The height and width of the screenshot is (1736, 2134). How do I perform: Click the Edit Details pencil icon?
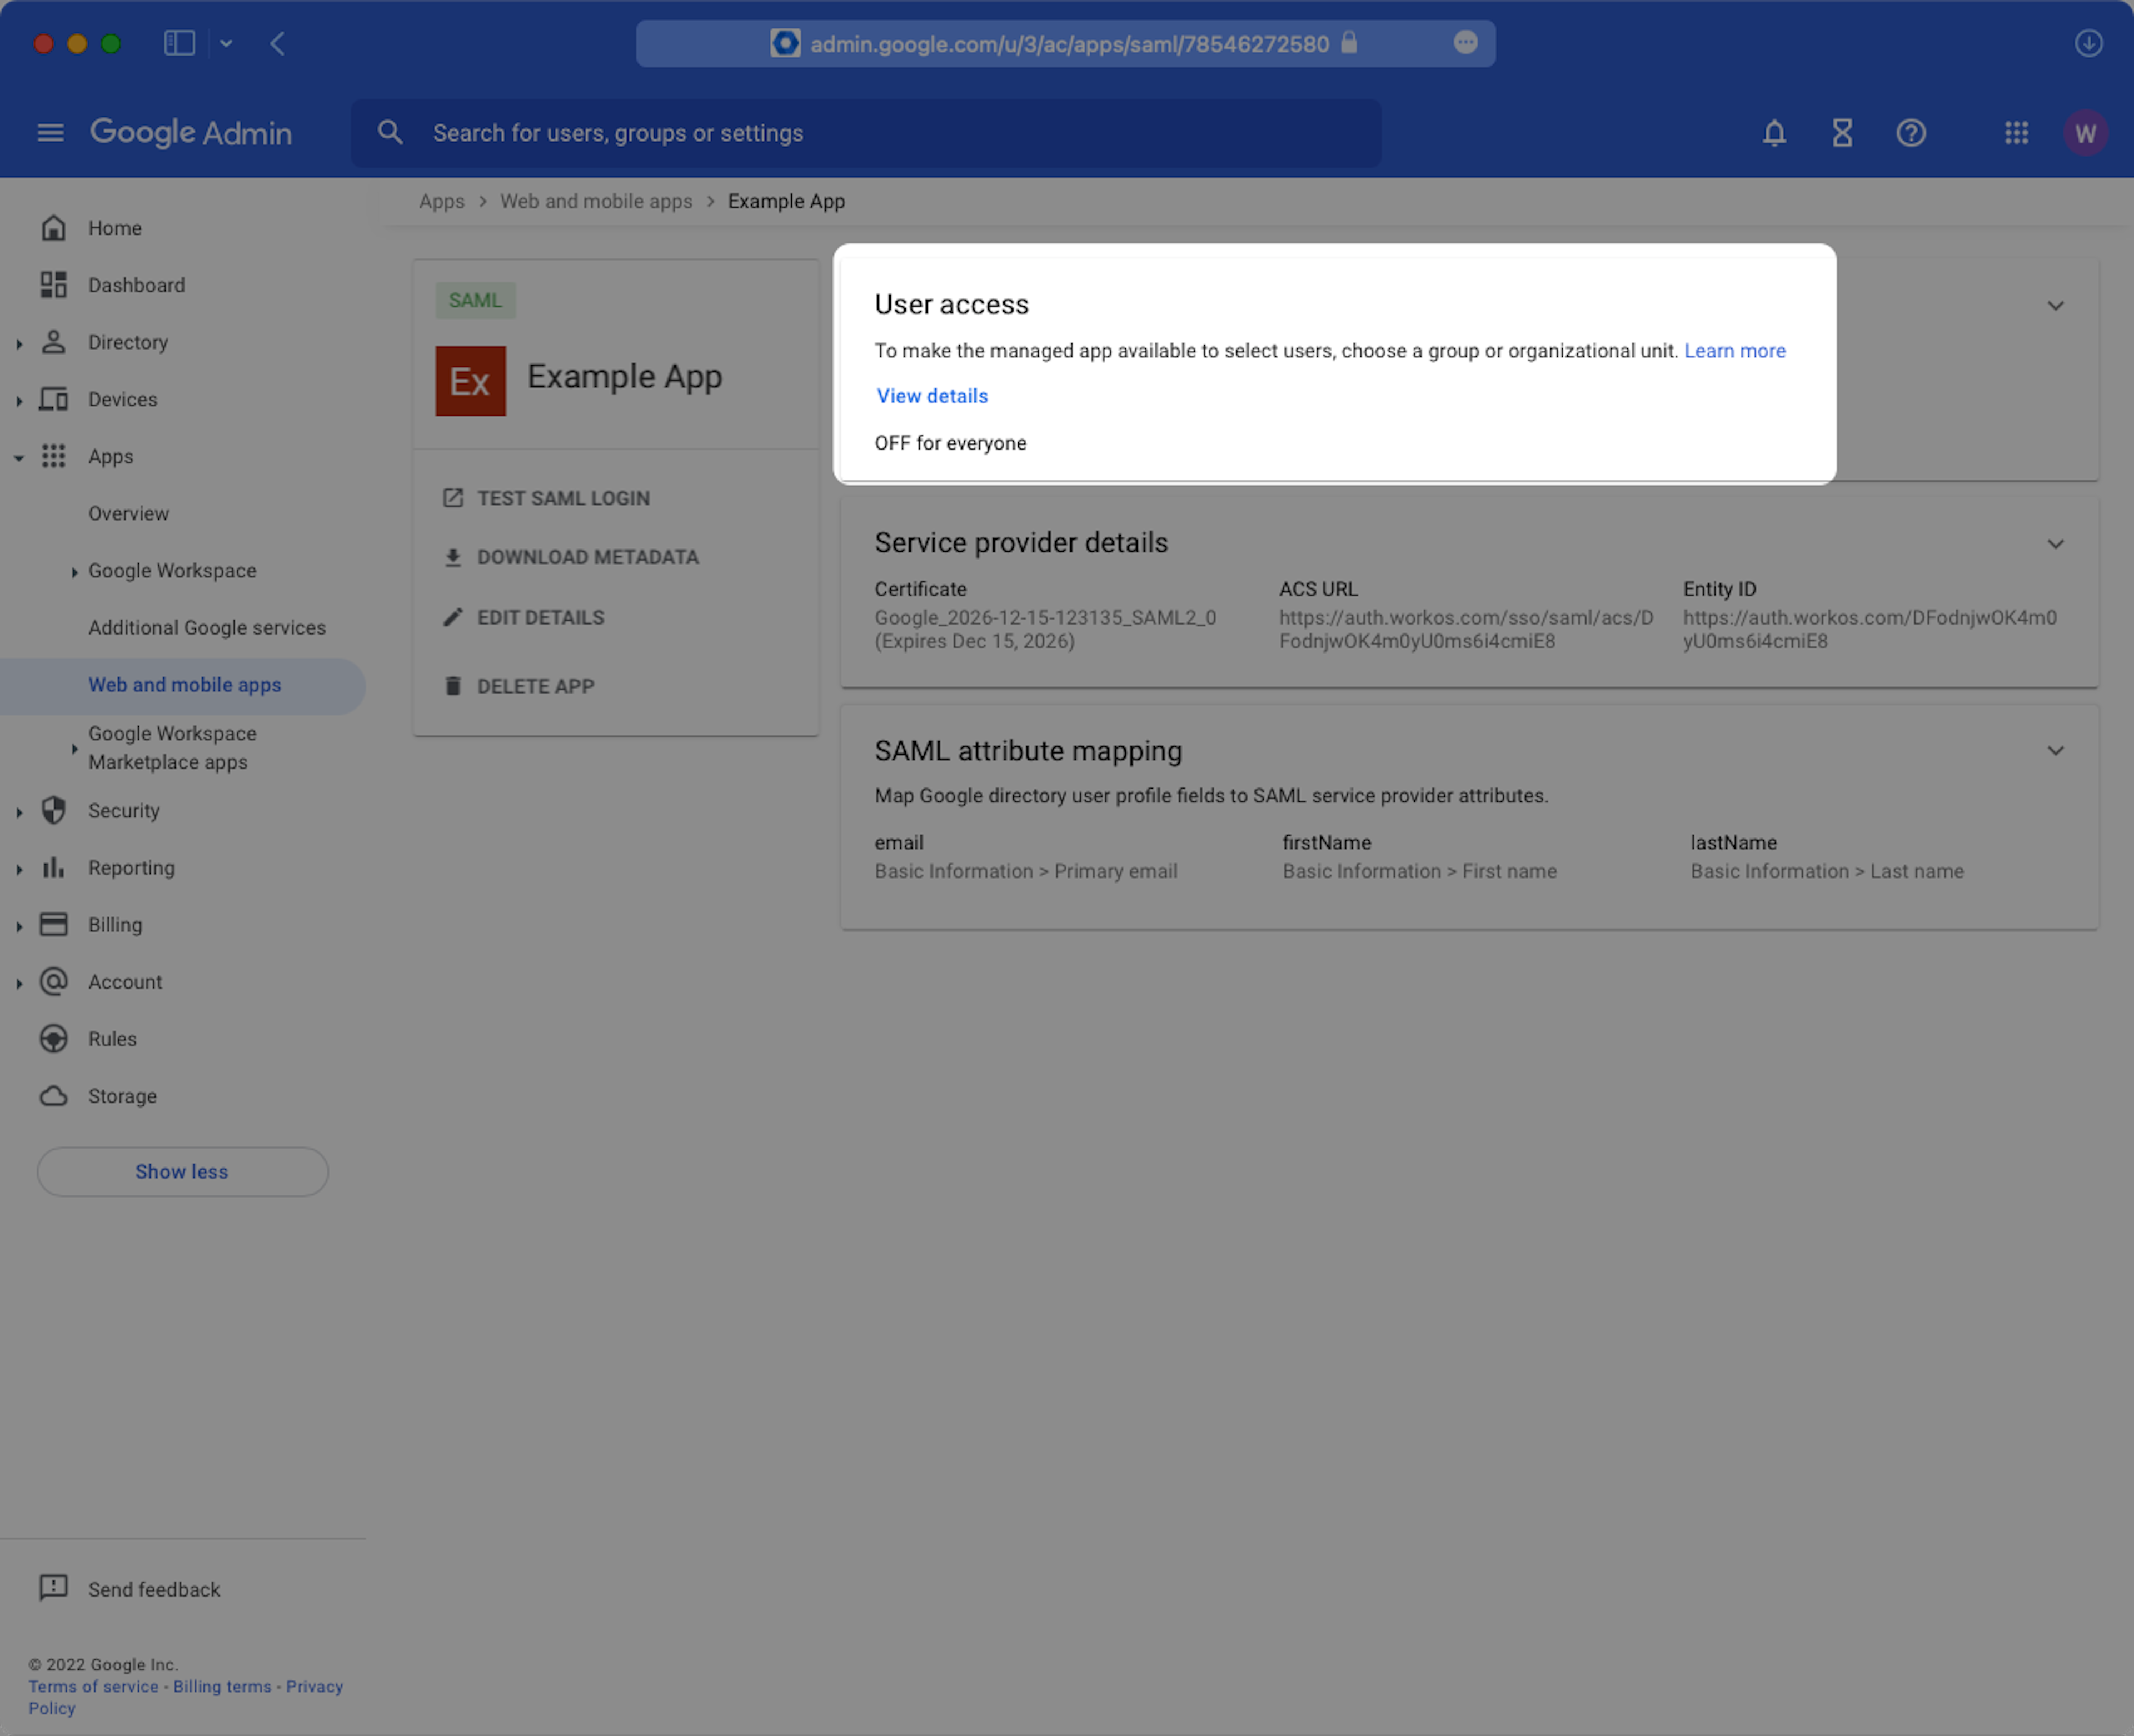click(453, 617)
